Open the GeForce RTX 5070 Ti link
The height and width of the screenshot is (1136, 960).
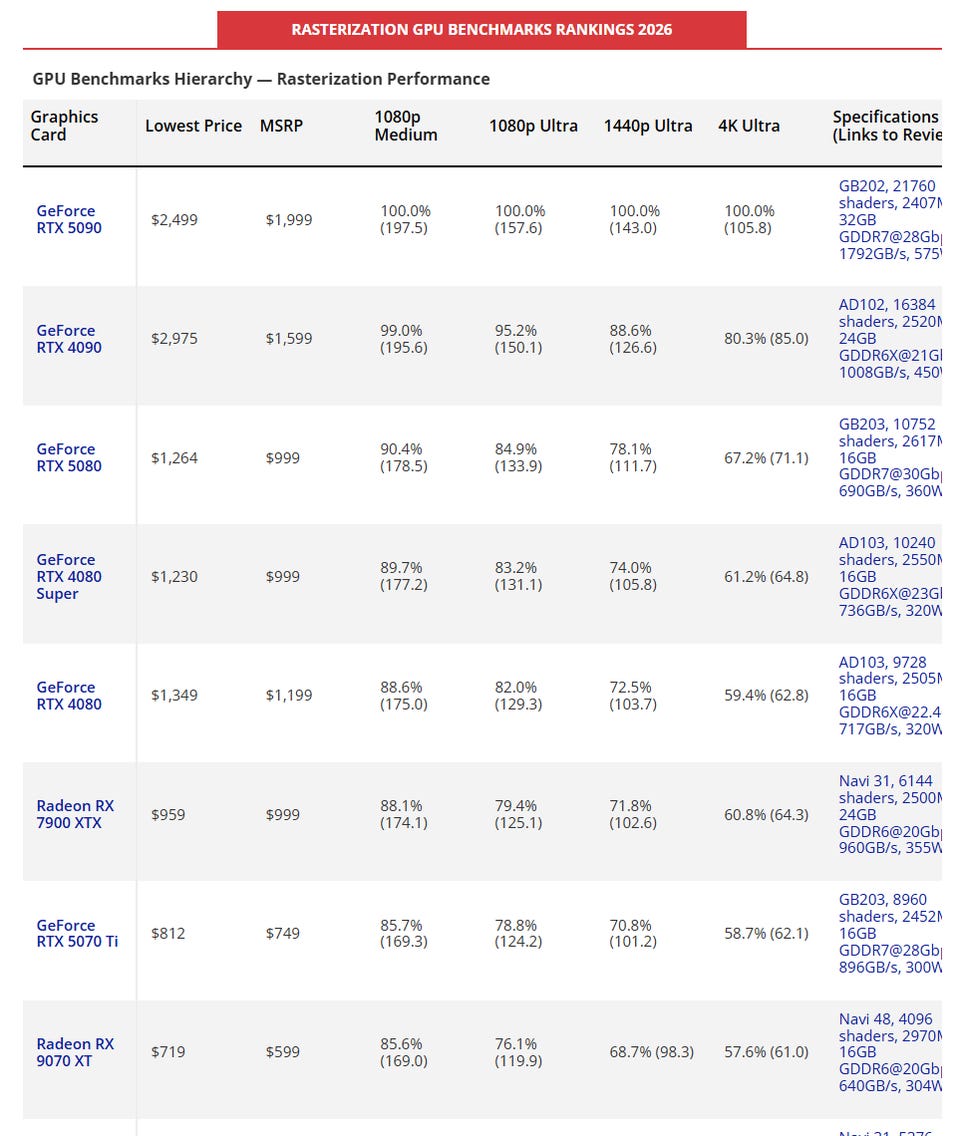pyautogui.click(x=77, y=933)
